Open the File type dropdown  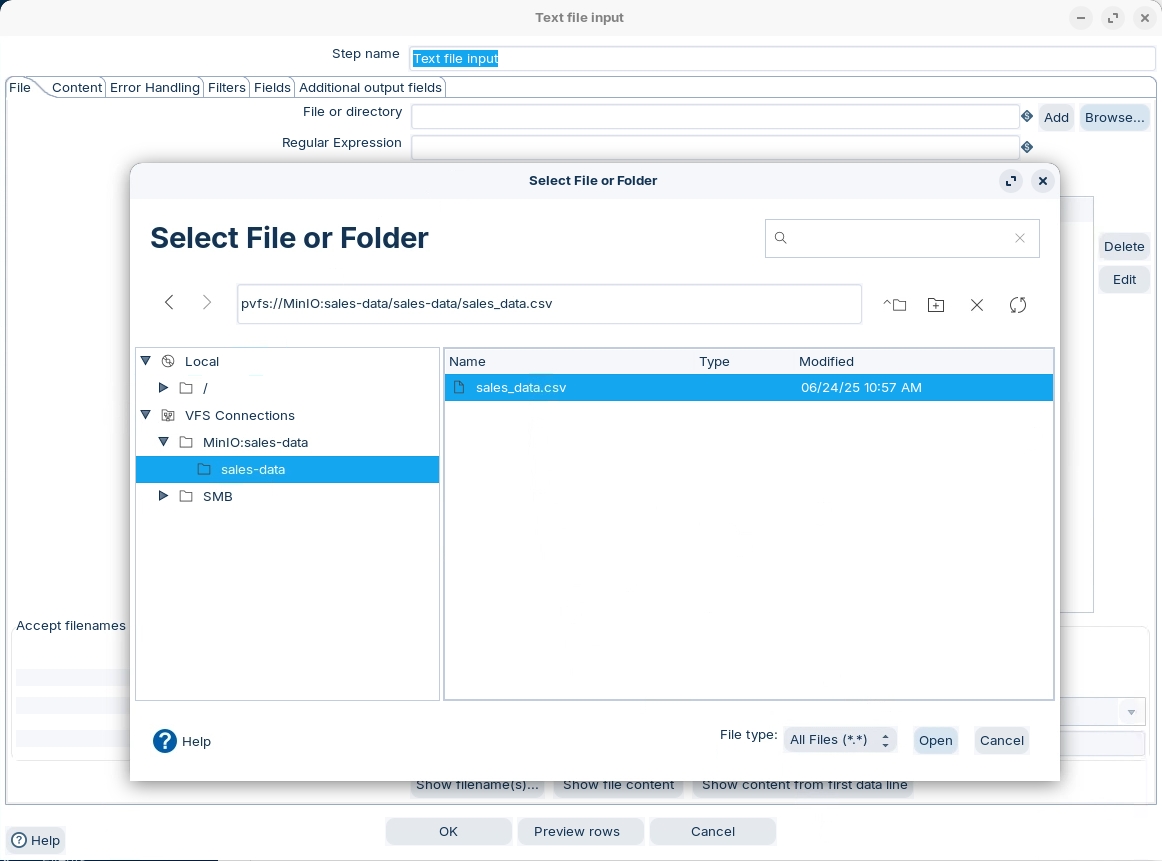coord(839,740)
